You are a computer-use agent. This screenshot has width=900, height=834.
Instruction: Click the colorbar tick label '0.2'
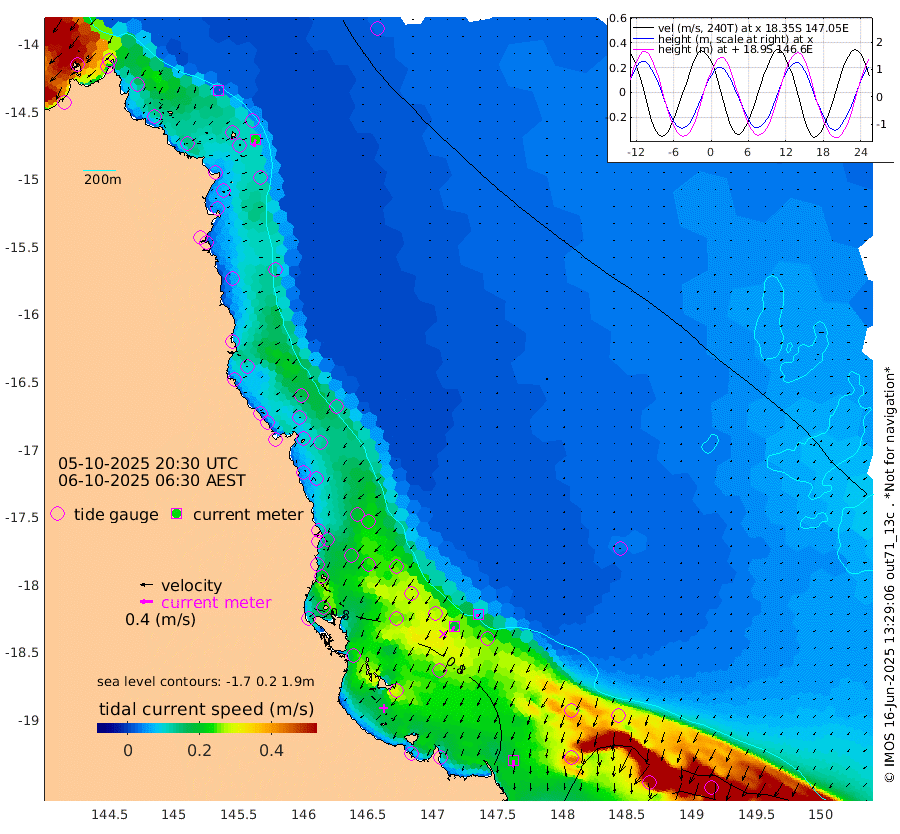point(199,750)
